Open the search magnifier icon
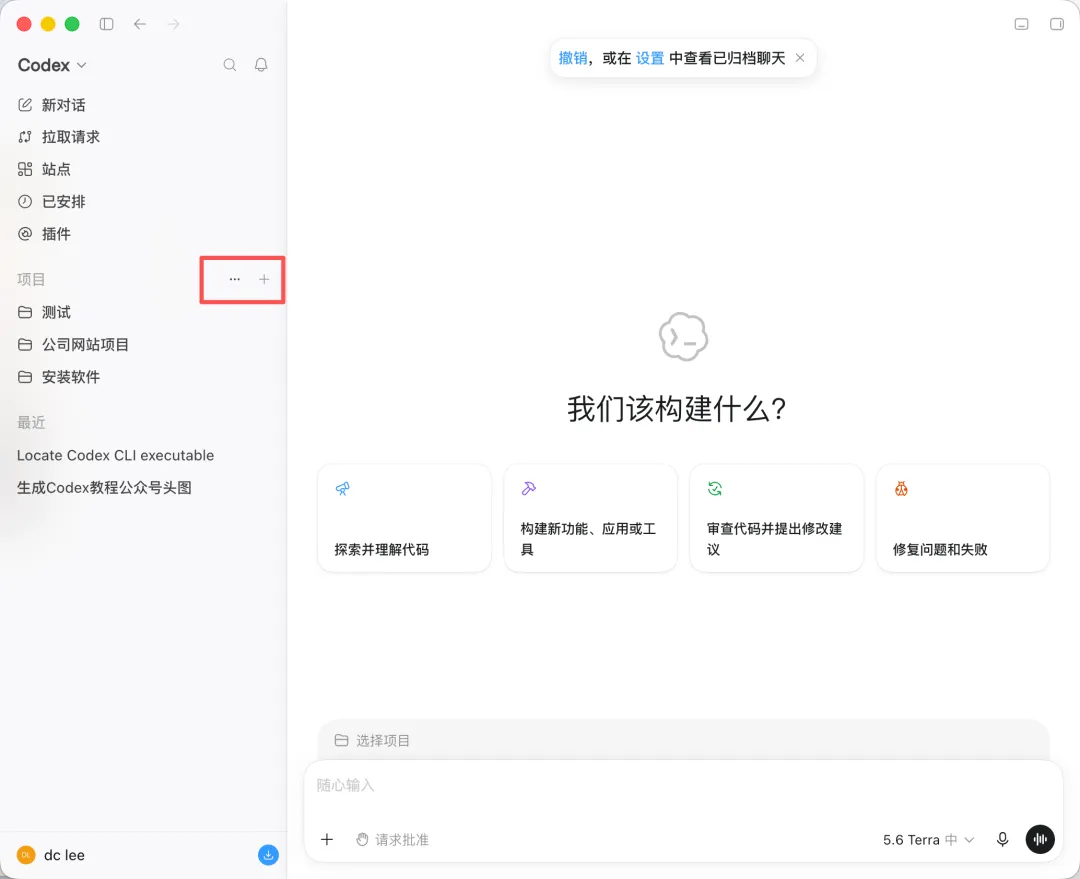 tap(230, 65)
